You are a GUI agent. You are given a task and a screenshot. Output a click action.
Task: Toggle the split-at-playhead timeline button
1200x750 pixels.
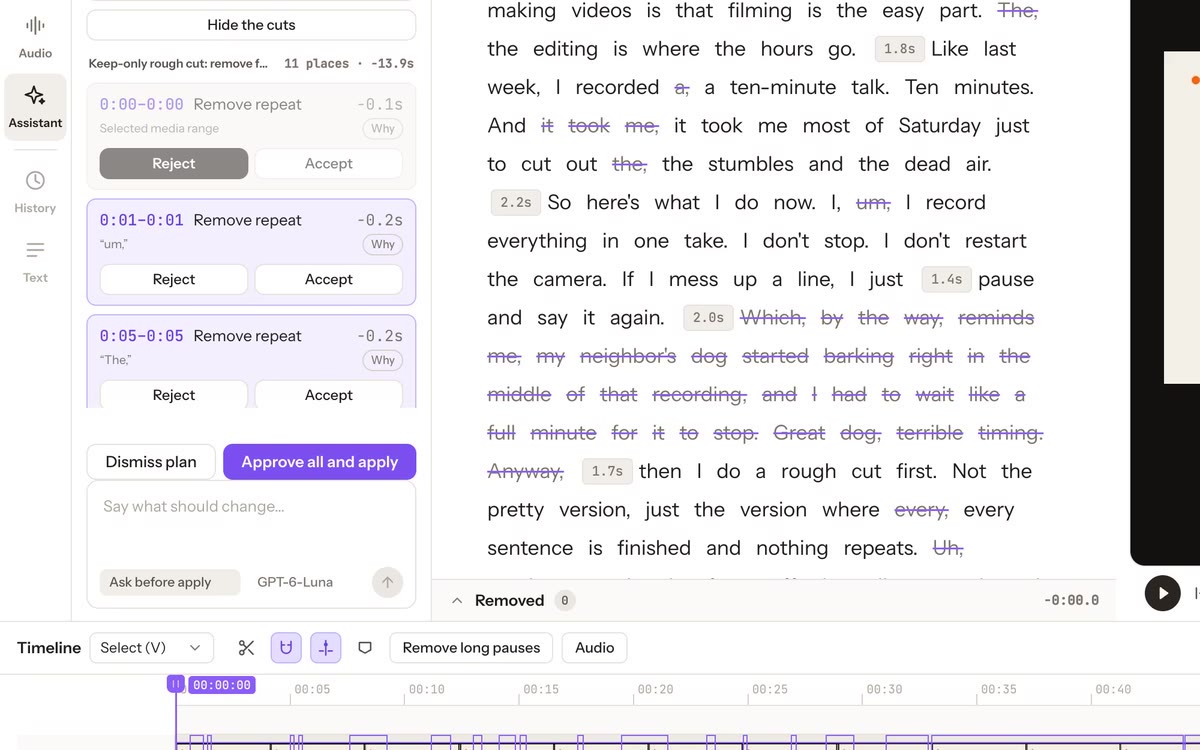[x=325, y=648]
